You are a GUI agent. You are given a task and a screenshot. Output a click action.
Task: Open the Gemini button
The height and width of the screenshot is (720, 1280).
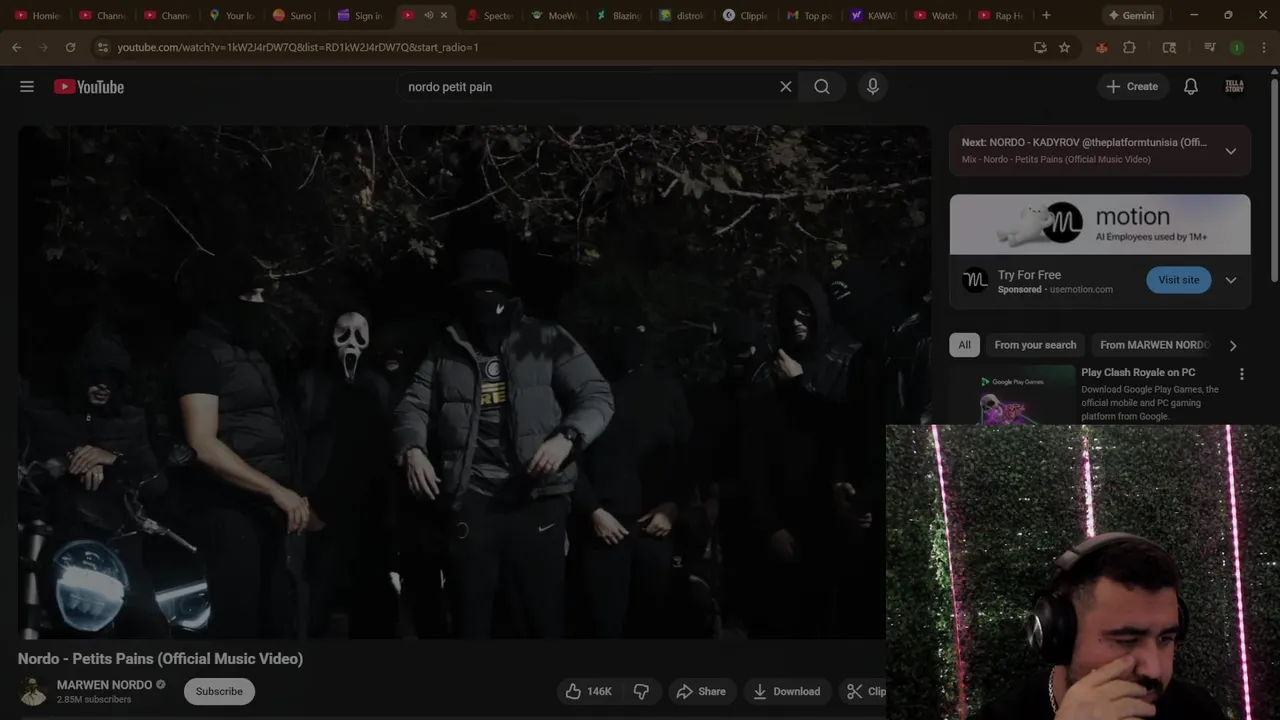[x=1130, y=15]
